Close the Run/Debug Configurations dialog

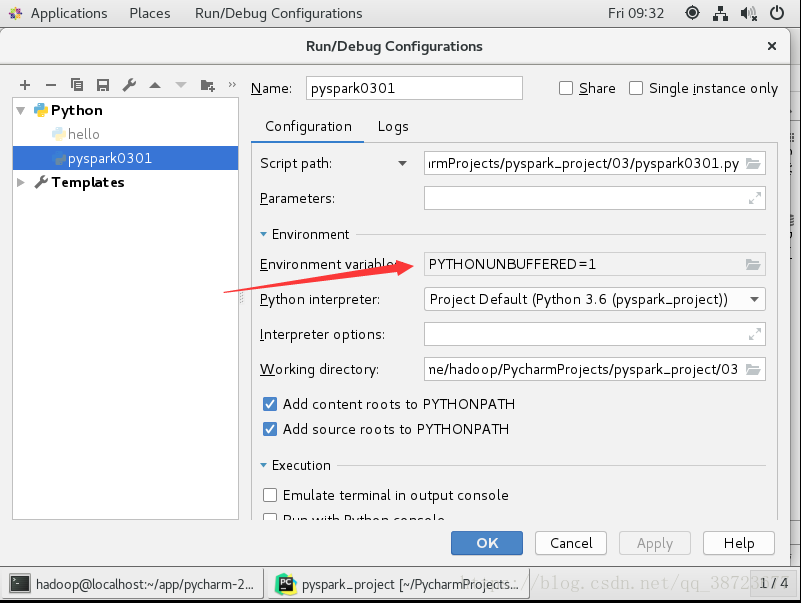(x=772, y=46)
